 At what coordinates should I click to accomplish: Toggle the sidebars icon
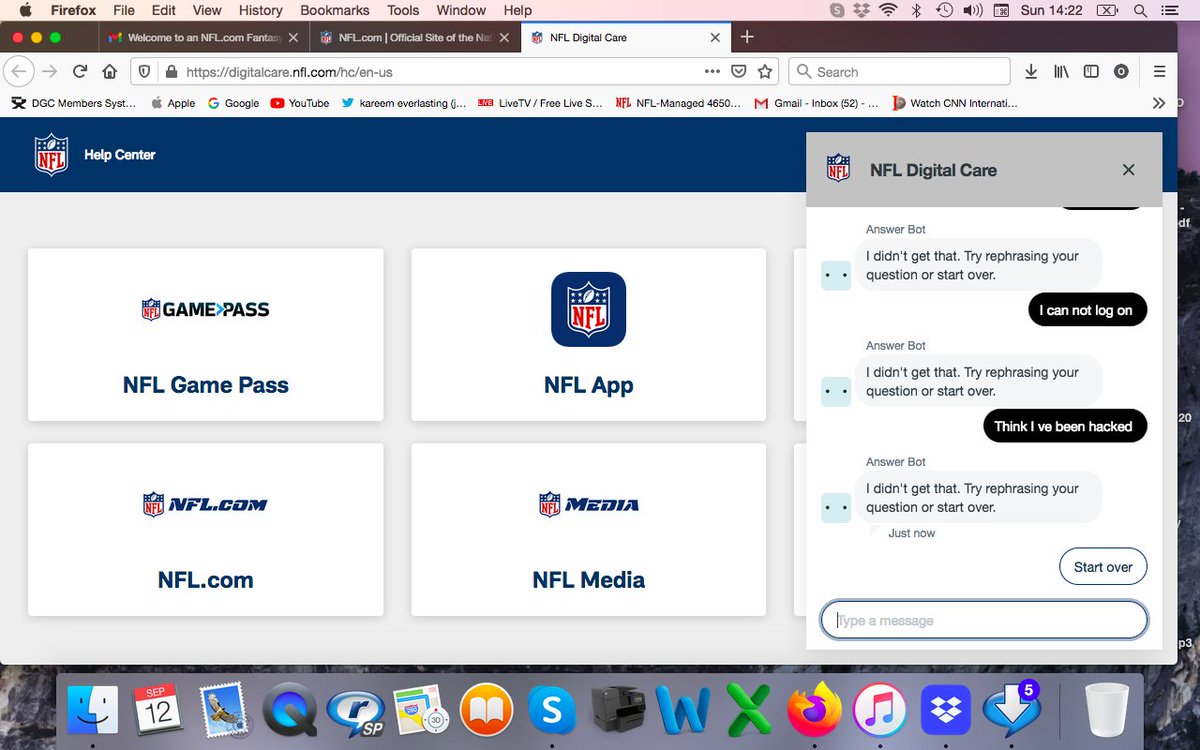(x=1091, y=72)
